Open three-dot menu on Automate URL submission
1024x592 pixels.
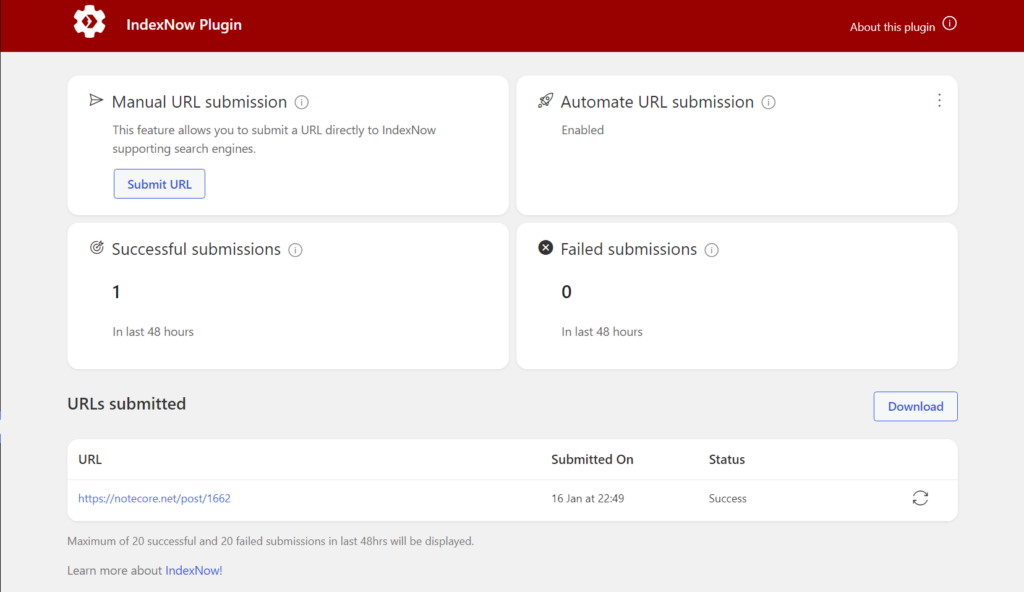pos(939,101)
